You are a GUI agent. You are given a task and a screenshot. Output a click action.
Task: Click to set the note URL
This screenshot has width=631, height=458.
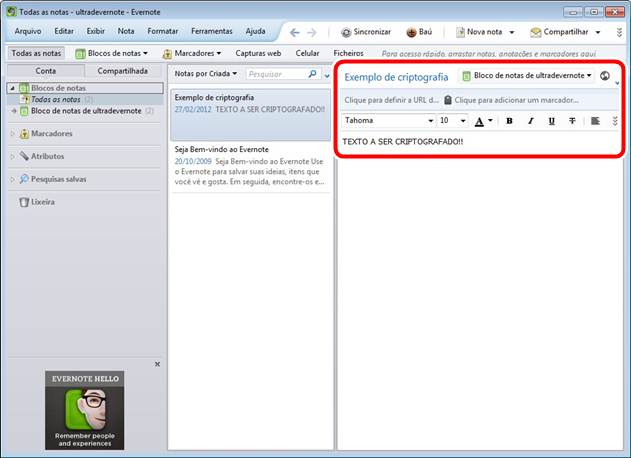(391, 100)
